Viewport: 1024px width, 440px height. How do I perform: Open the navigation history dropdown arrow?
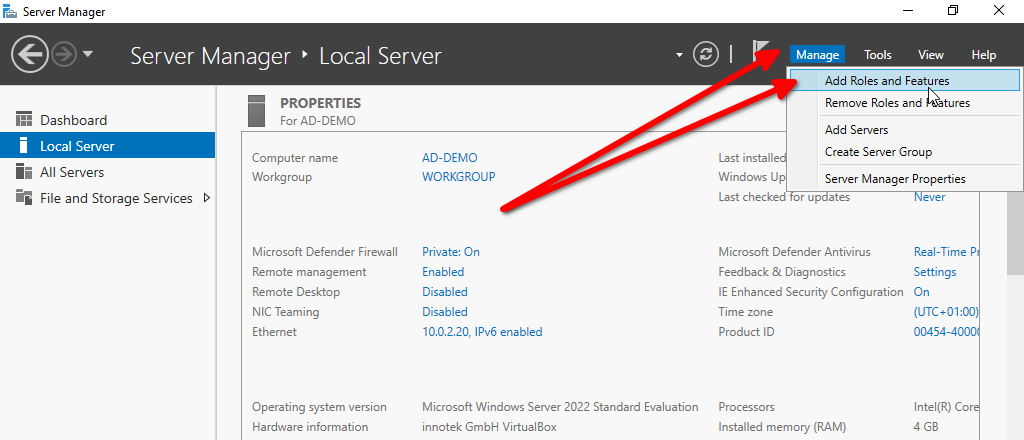[x=88, y=54]
